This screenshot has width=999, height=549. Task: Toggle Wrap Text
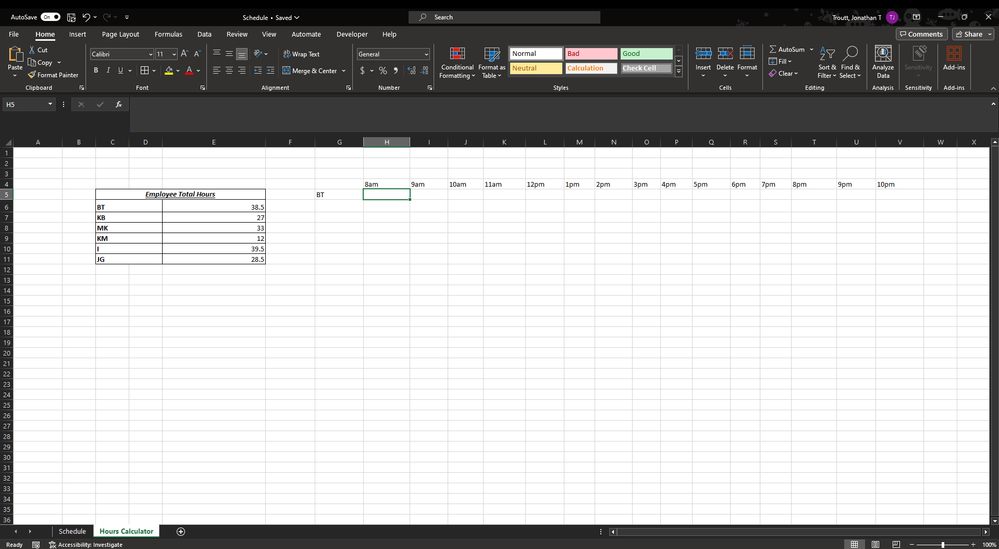pyautogui.click(x=301, y=54)
